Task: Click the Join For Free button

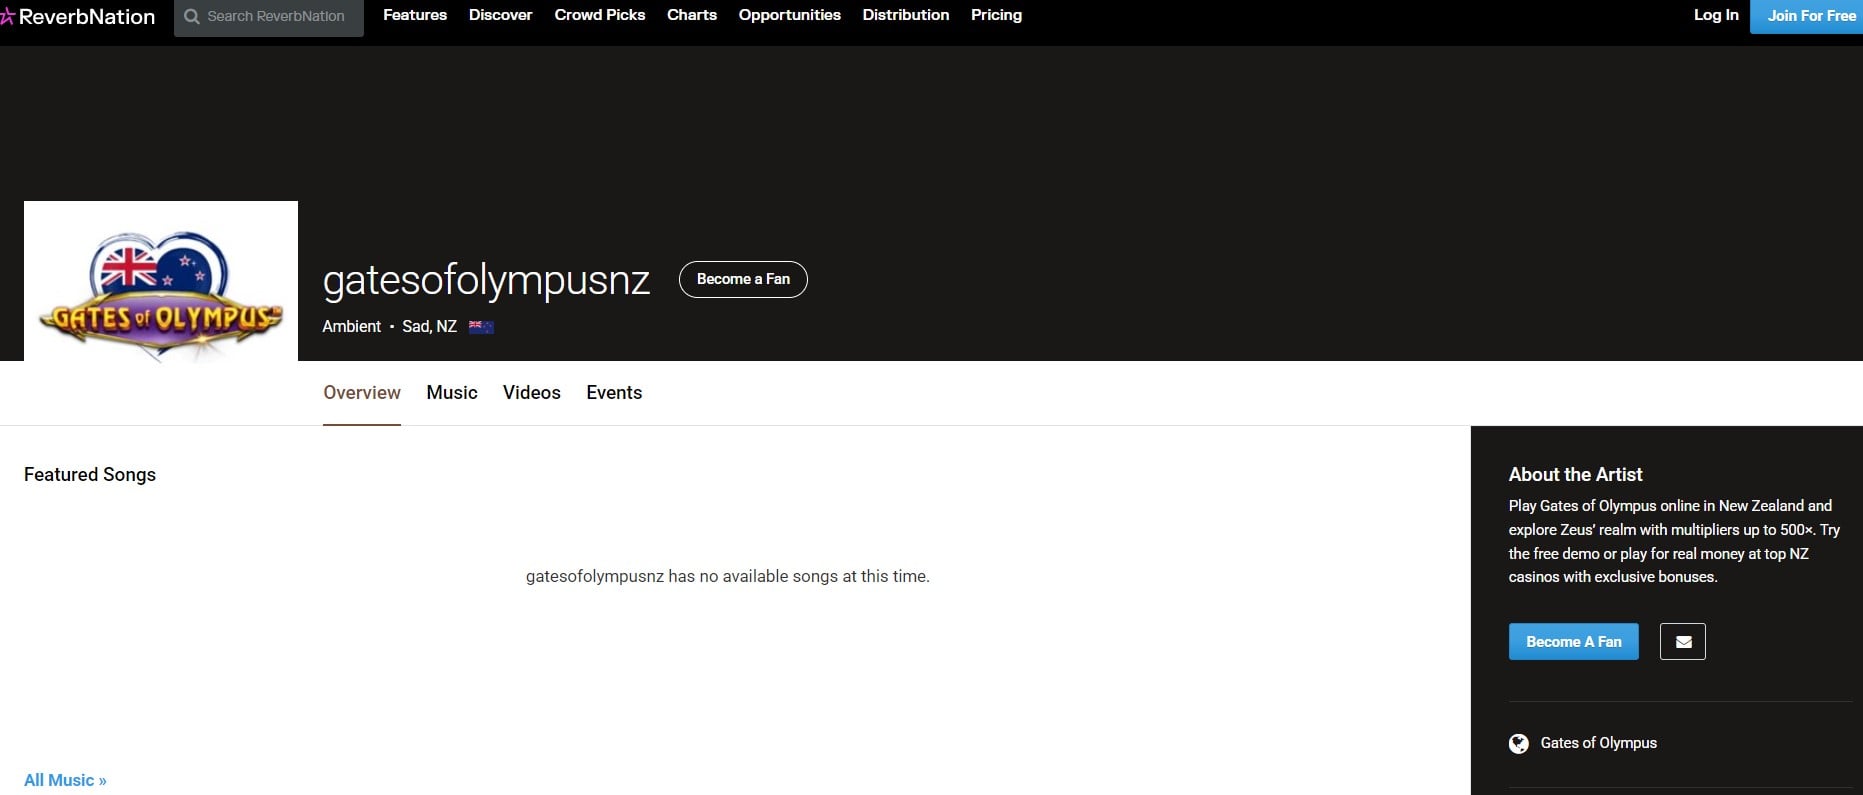Action: 1806,16
